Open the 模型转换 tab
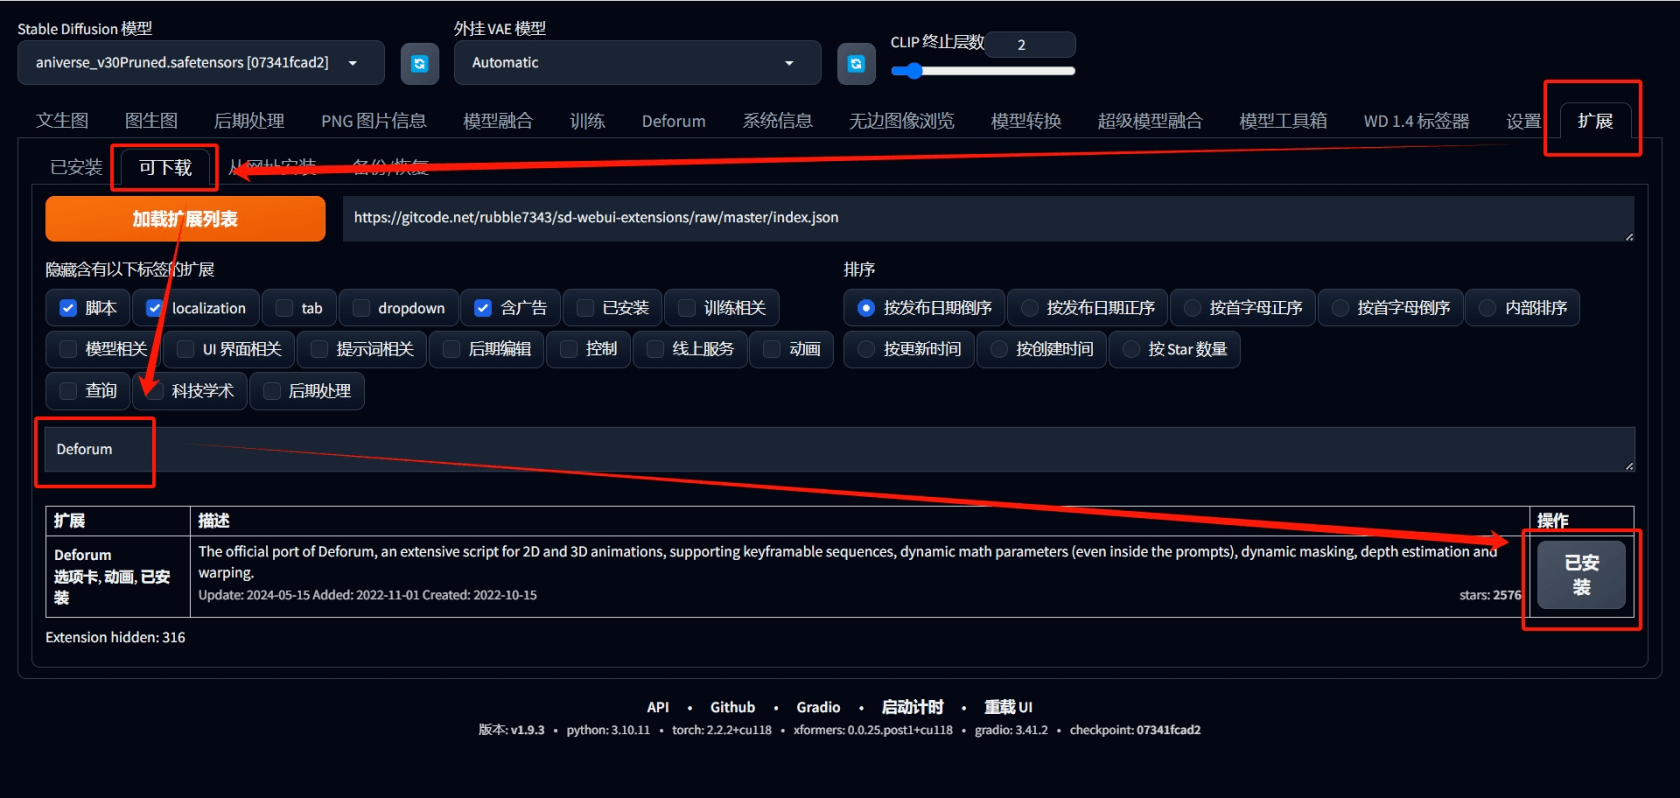The image size is (1680, 798). pos(1025,121)
